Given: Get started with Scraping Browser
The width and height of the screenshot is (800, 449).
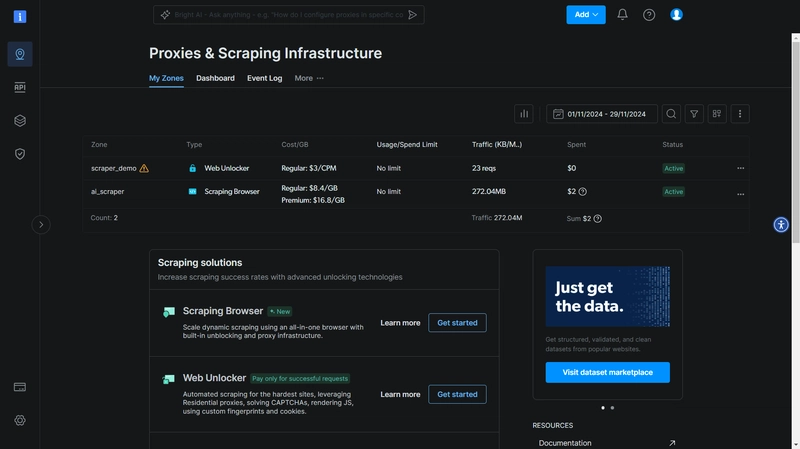Looking at the screenshot, I should tap(458, 323).
